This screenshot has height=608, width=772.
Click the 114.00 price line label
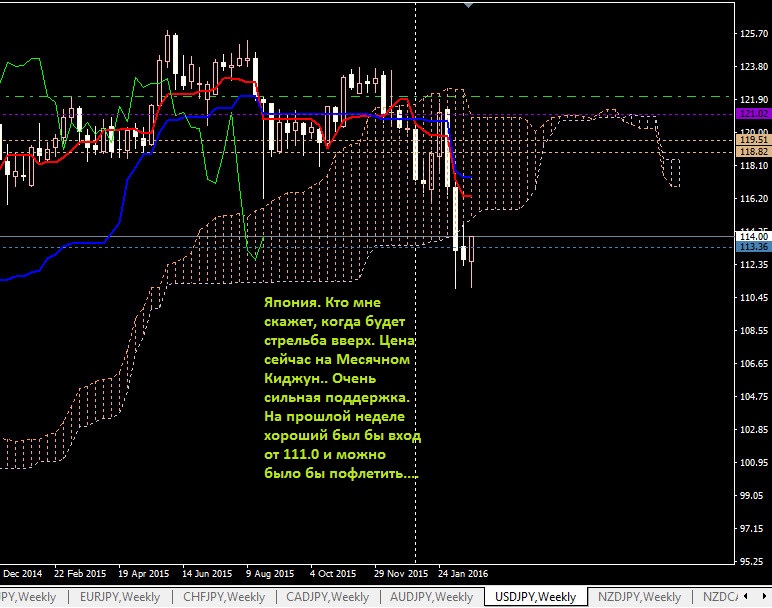754,237
